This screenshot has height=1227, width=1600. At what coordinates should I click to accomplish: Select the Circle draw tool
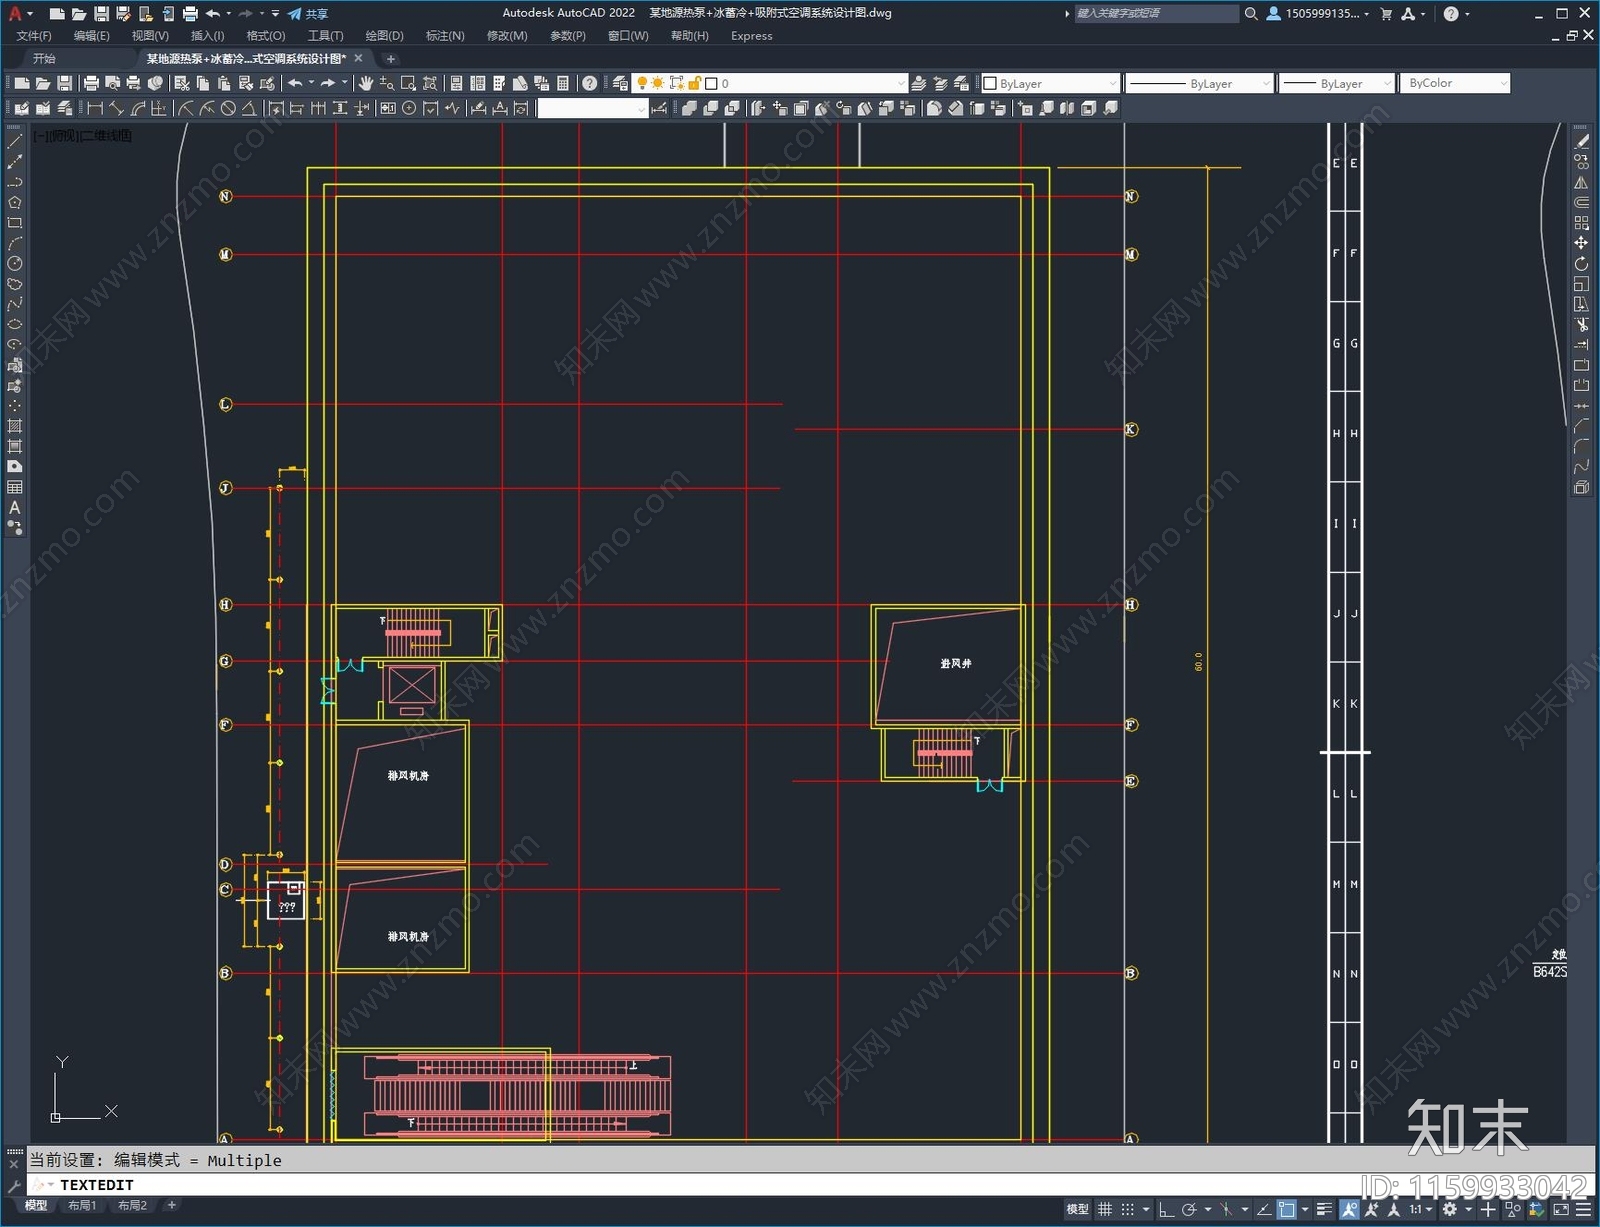(14, 263)
